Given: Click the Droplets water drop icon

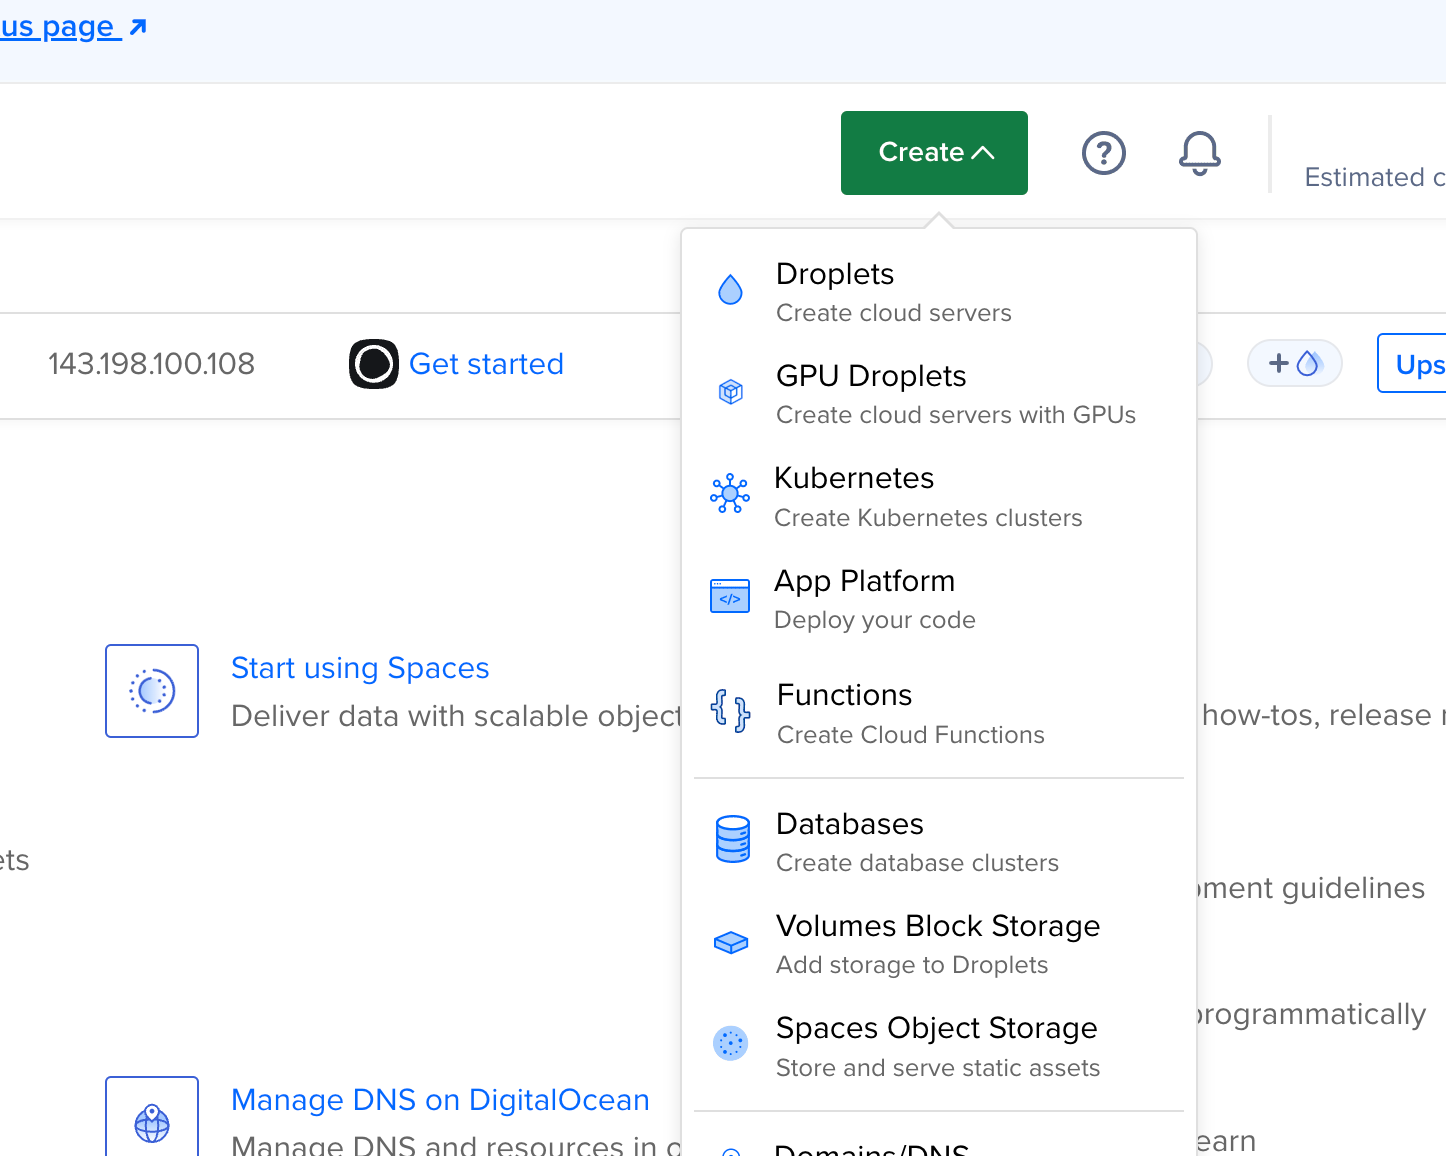Looking at the screenshot, I should [x=731, y=290].
